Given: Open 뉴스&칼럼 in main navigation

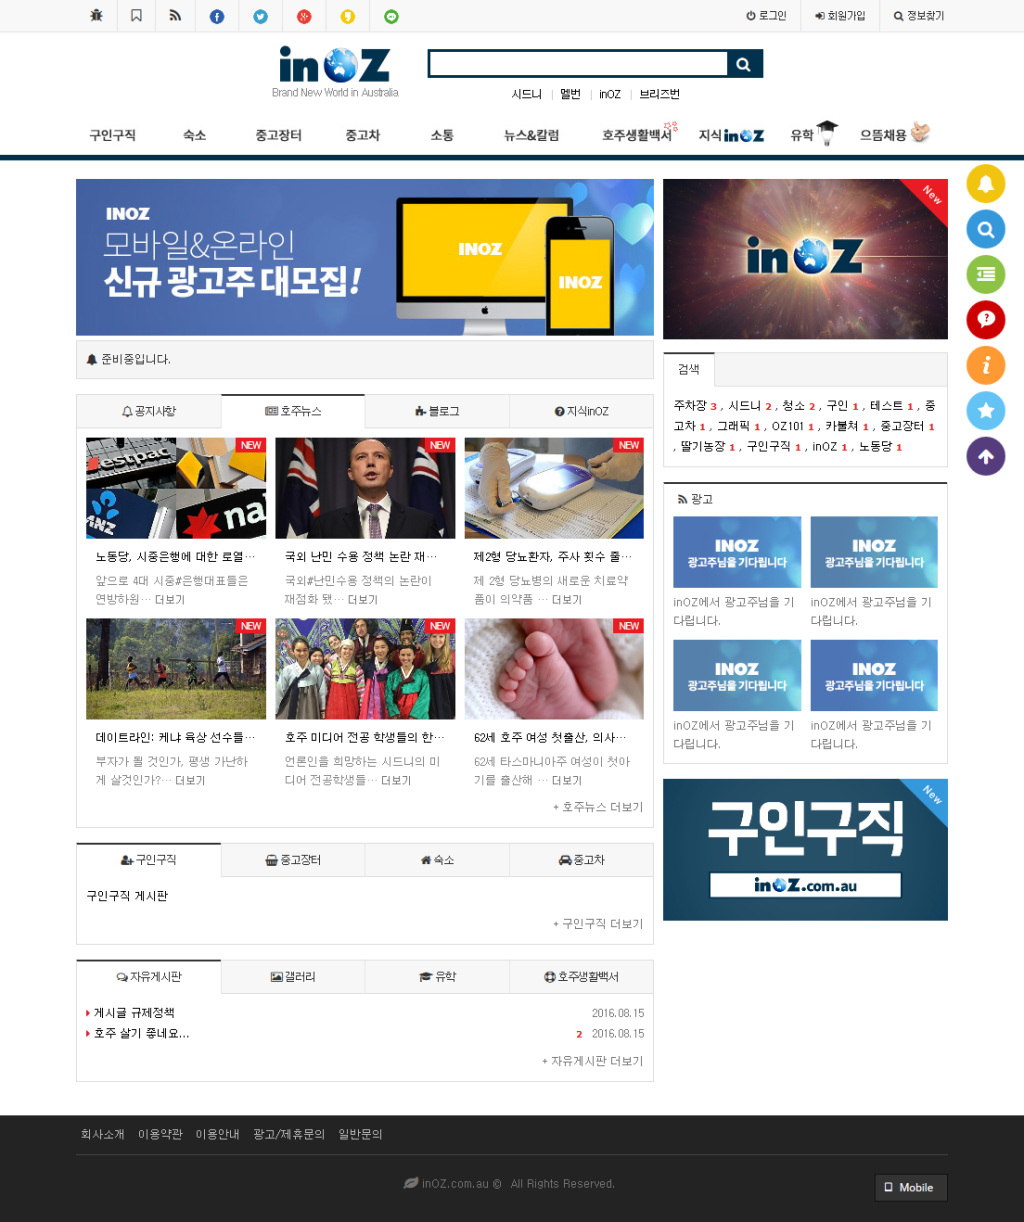Looking at the screenshot, I should [x=531, y=135].
